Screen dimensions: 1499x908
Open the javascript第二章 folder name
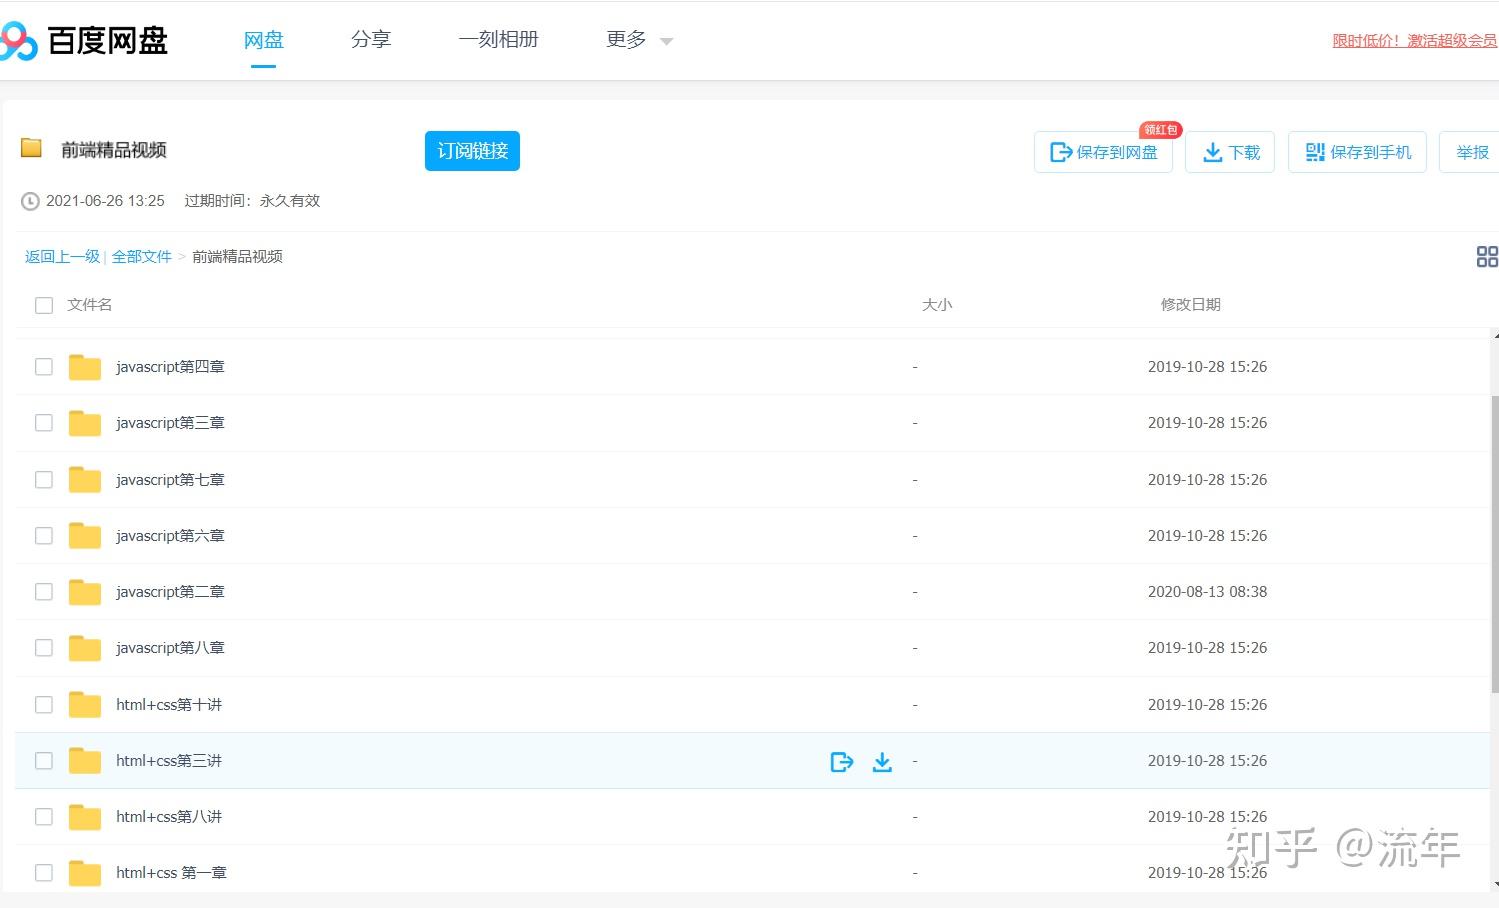[170, 592]
